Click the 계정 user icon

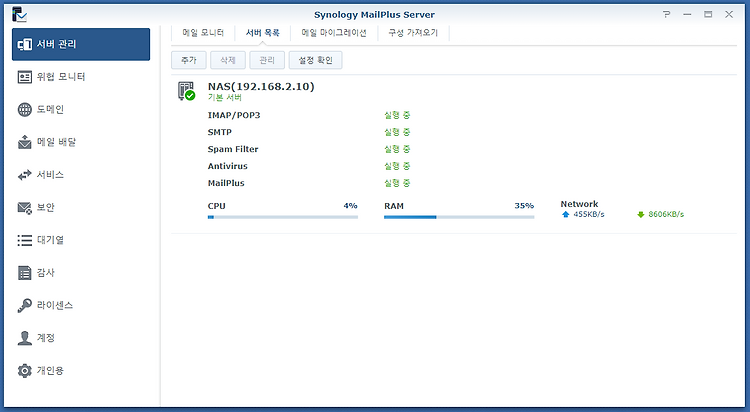coord(25,338)
